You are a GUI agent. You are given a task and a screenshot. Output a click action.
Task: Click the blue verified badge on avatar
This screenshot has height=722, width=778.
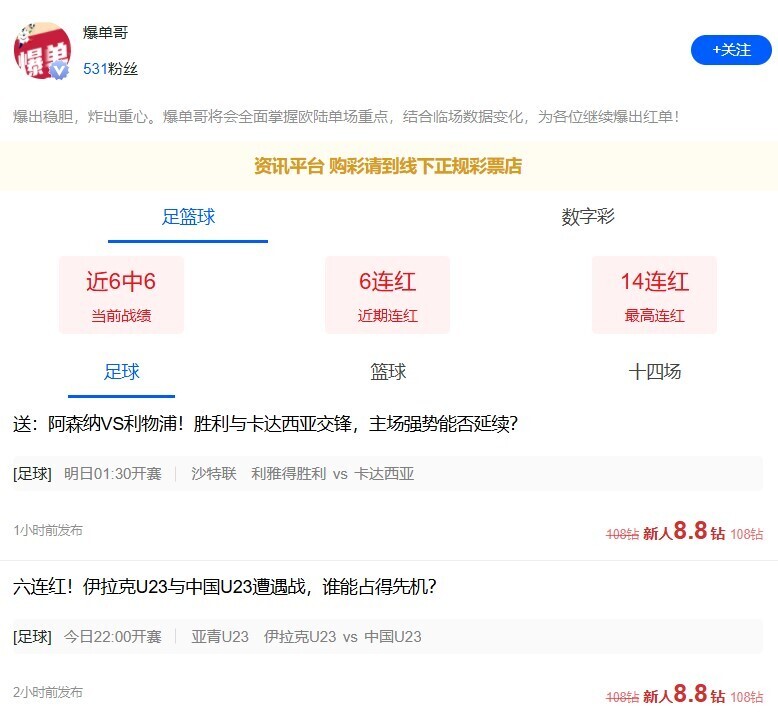60,70
